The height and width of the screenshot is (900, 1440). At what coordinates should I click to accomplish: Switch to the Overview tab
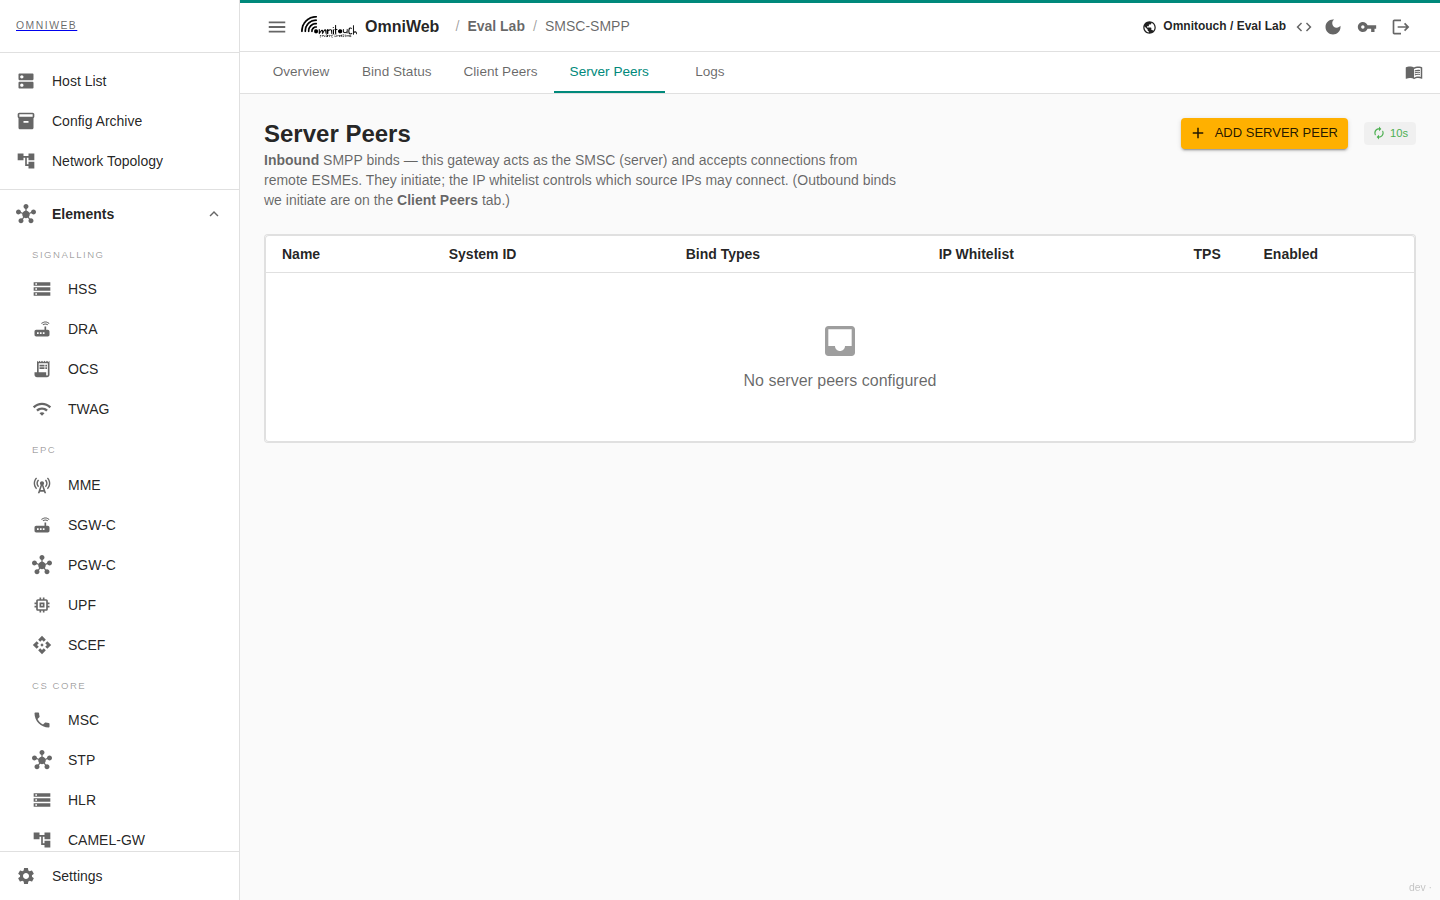click(x=301, y=72)
